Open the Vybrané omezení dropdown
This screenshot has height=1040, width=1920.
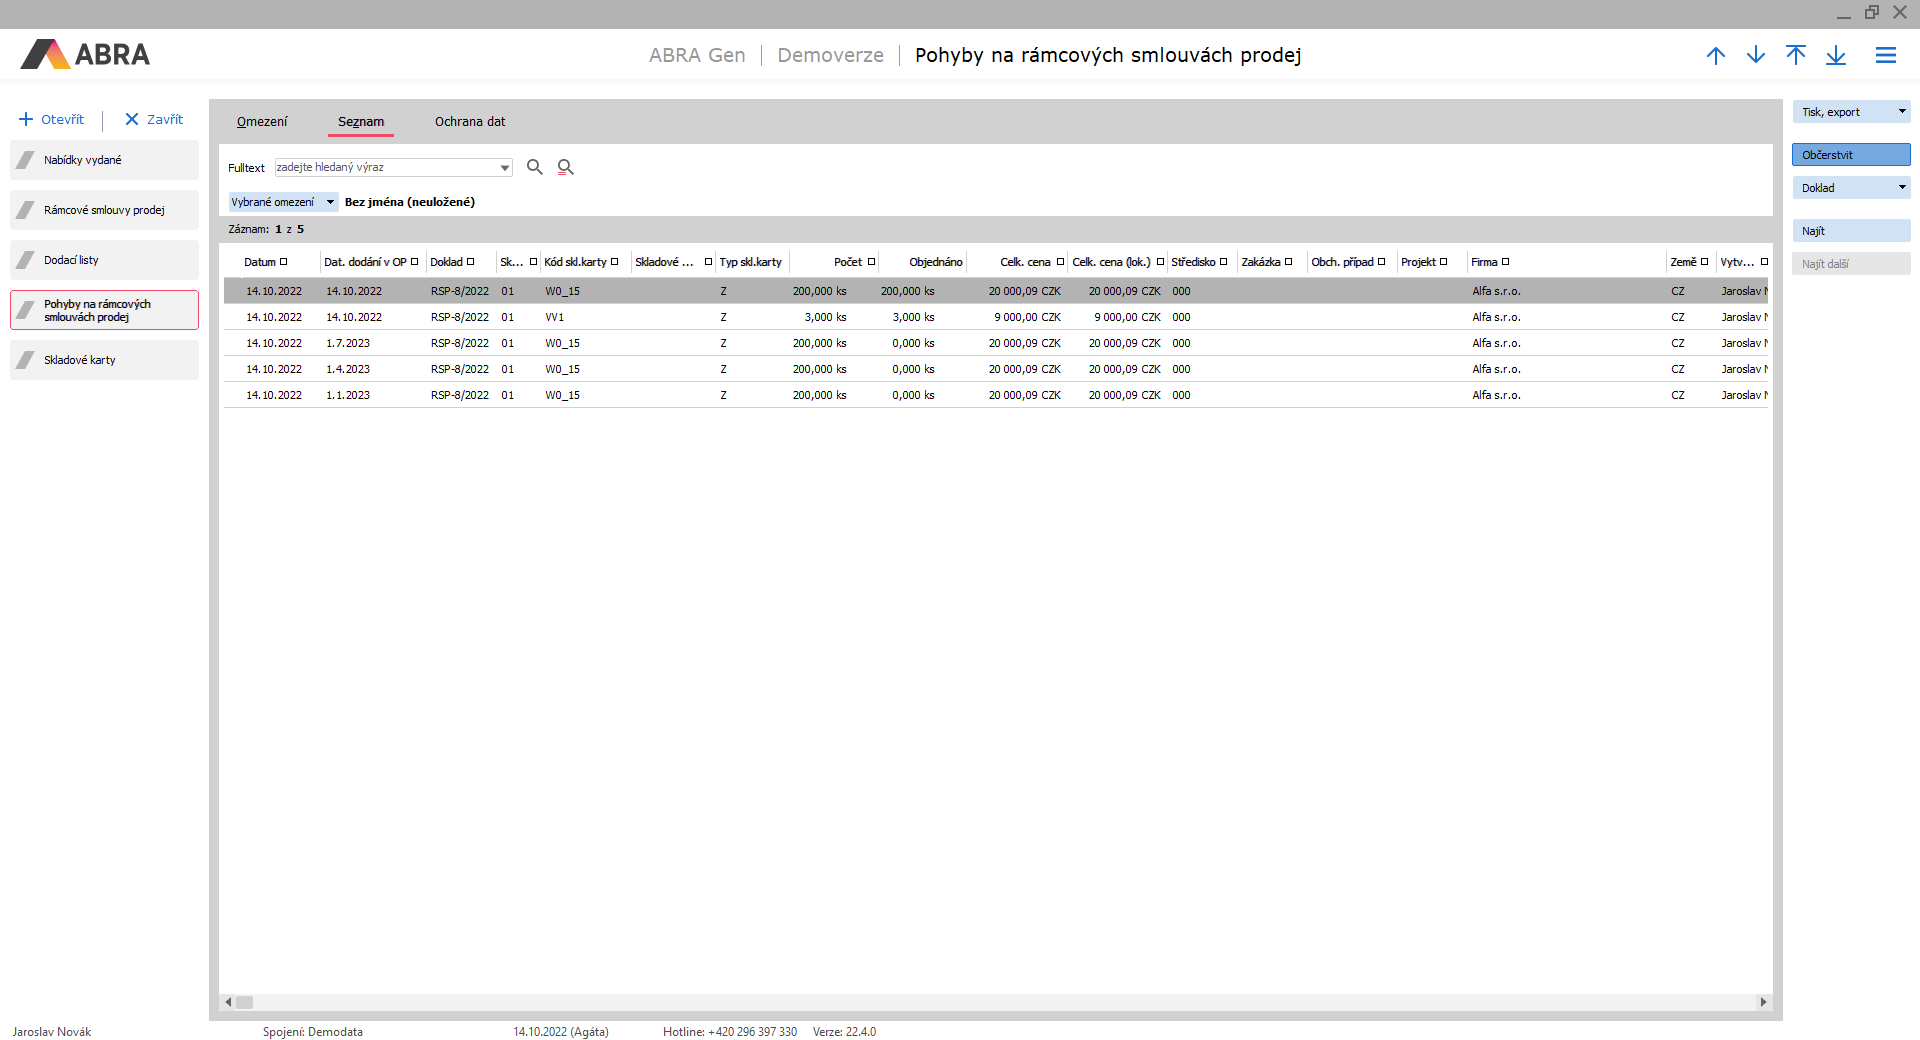[x=330, y=202]
